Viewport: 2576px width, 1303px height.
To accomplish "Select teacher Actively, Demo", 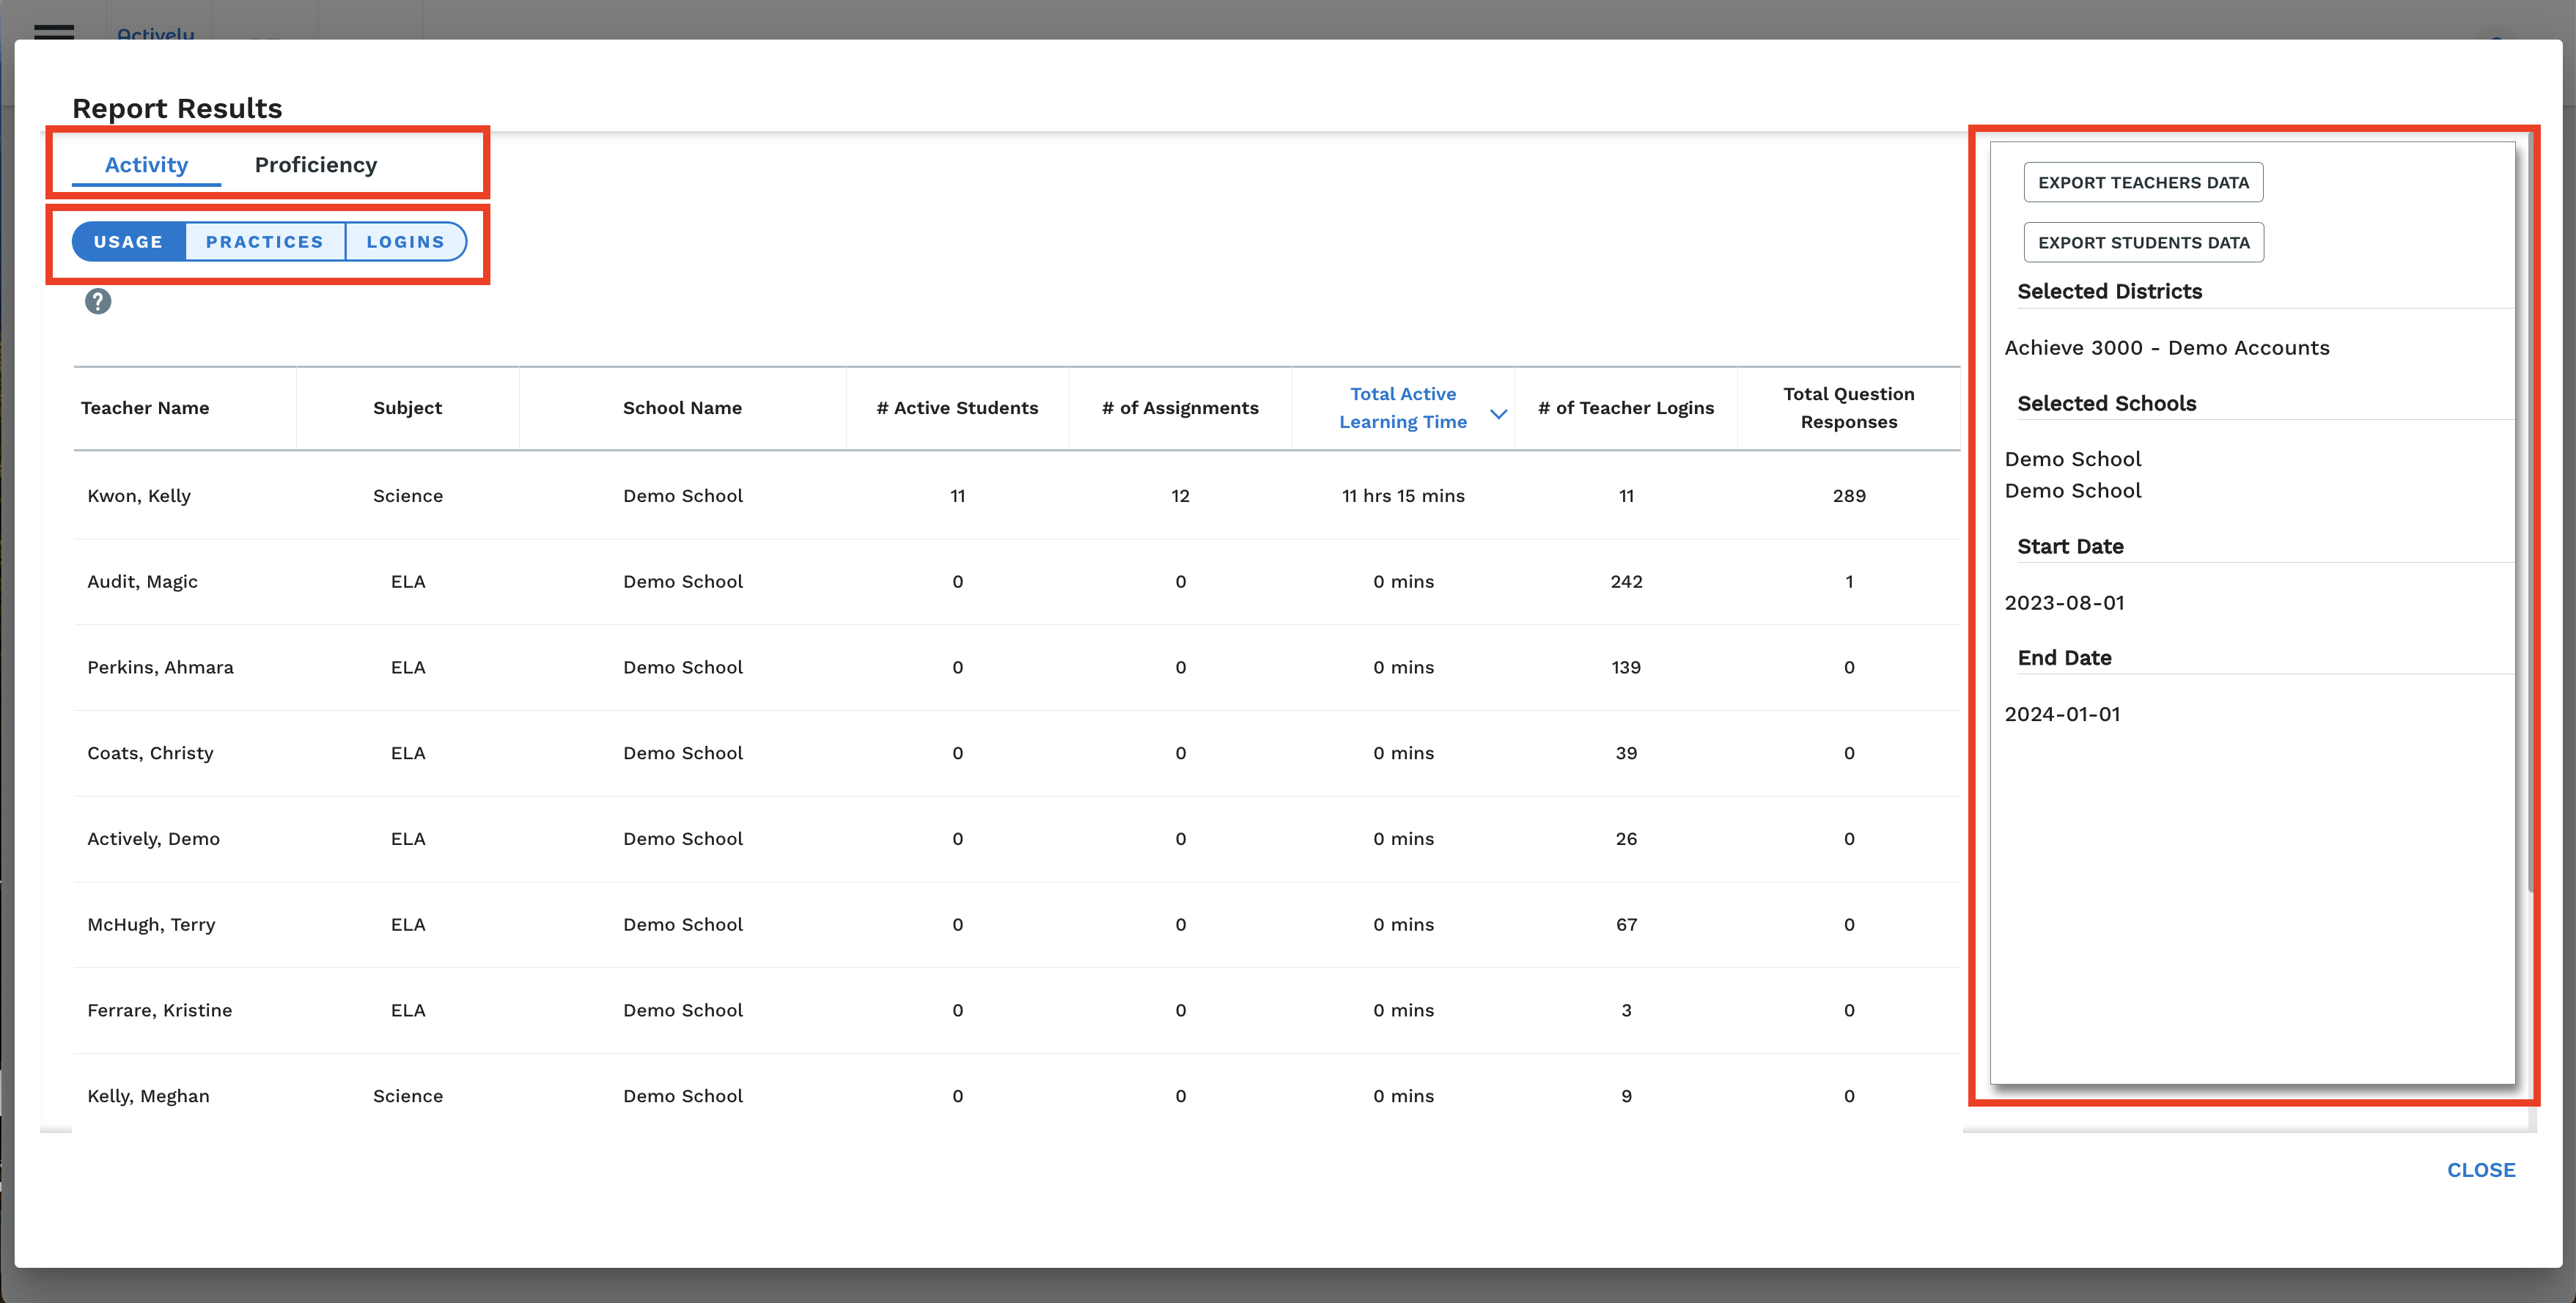I will [x=153, y=839].
